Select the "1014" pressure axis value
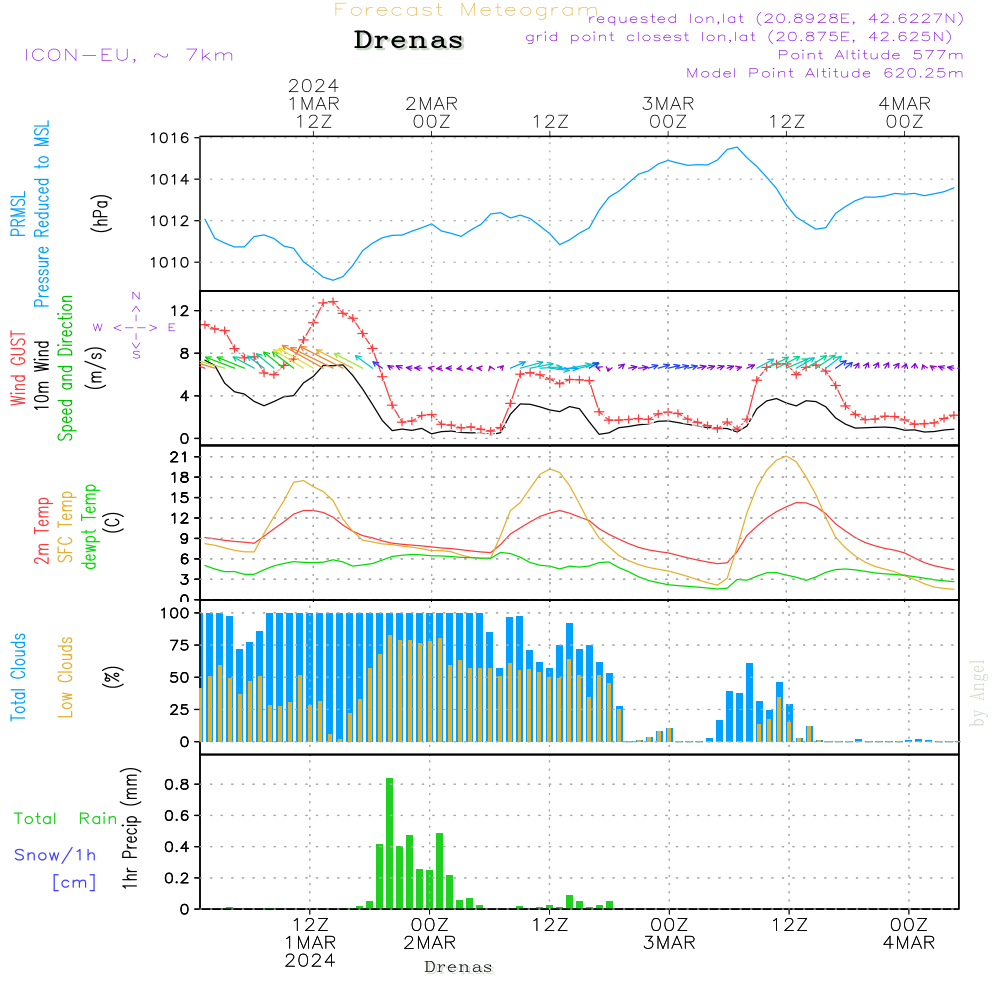 coord(170,179)
